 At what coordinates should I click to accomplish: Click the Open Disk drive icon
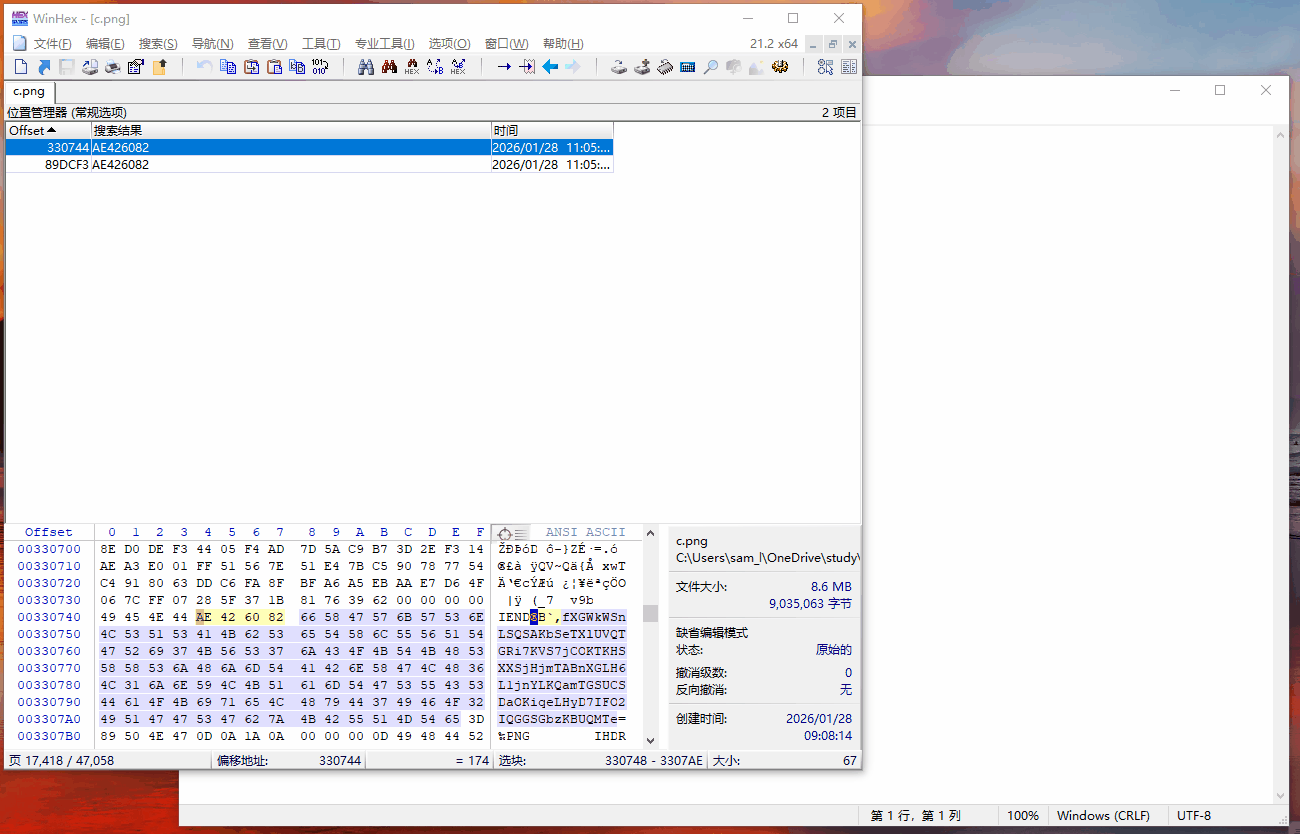pos(619,67)
